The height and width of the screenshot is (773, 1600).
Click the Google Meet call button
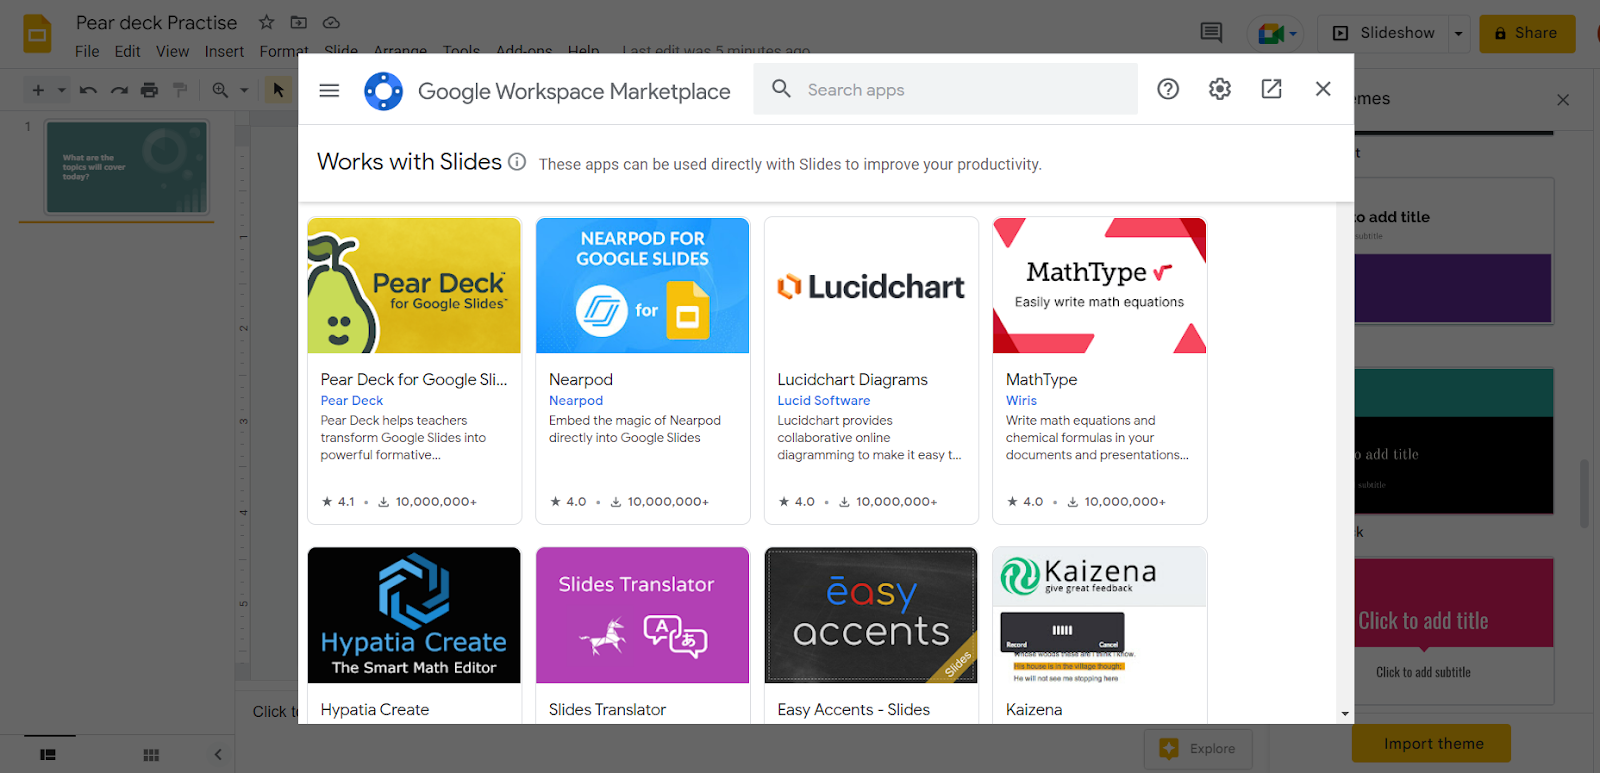1275,34
